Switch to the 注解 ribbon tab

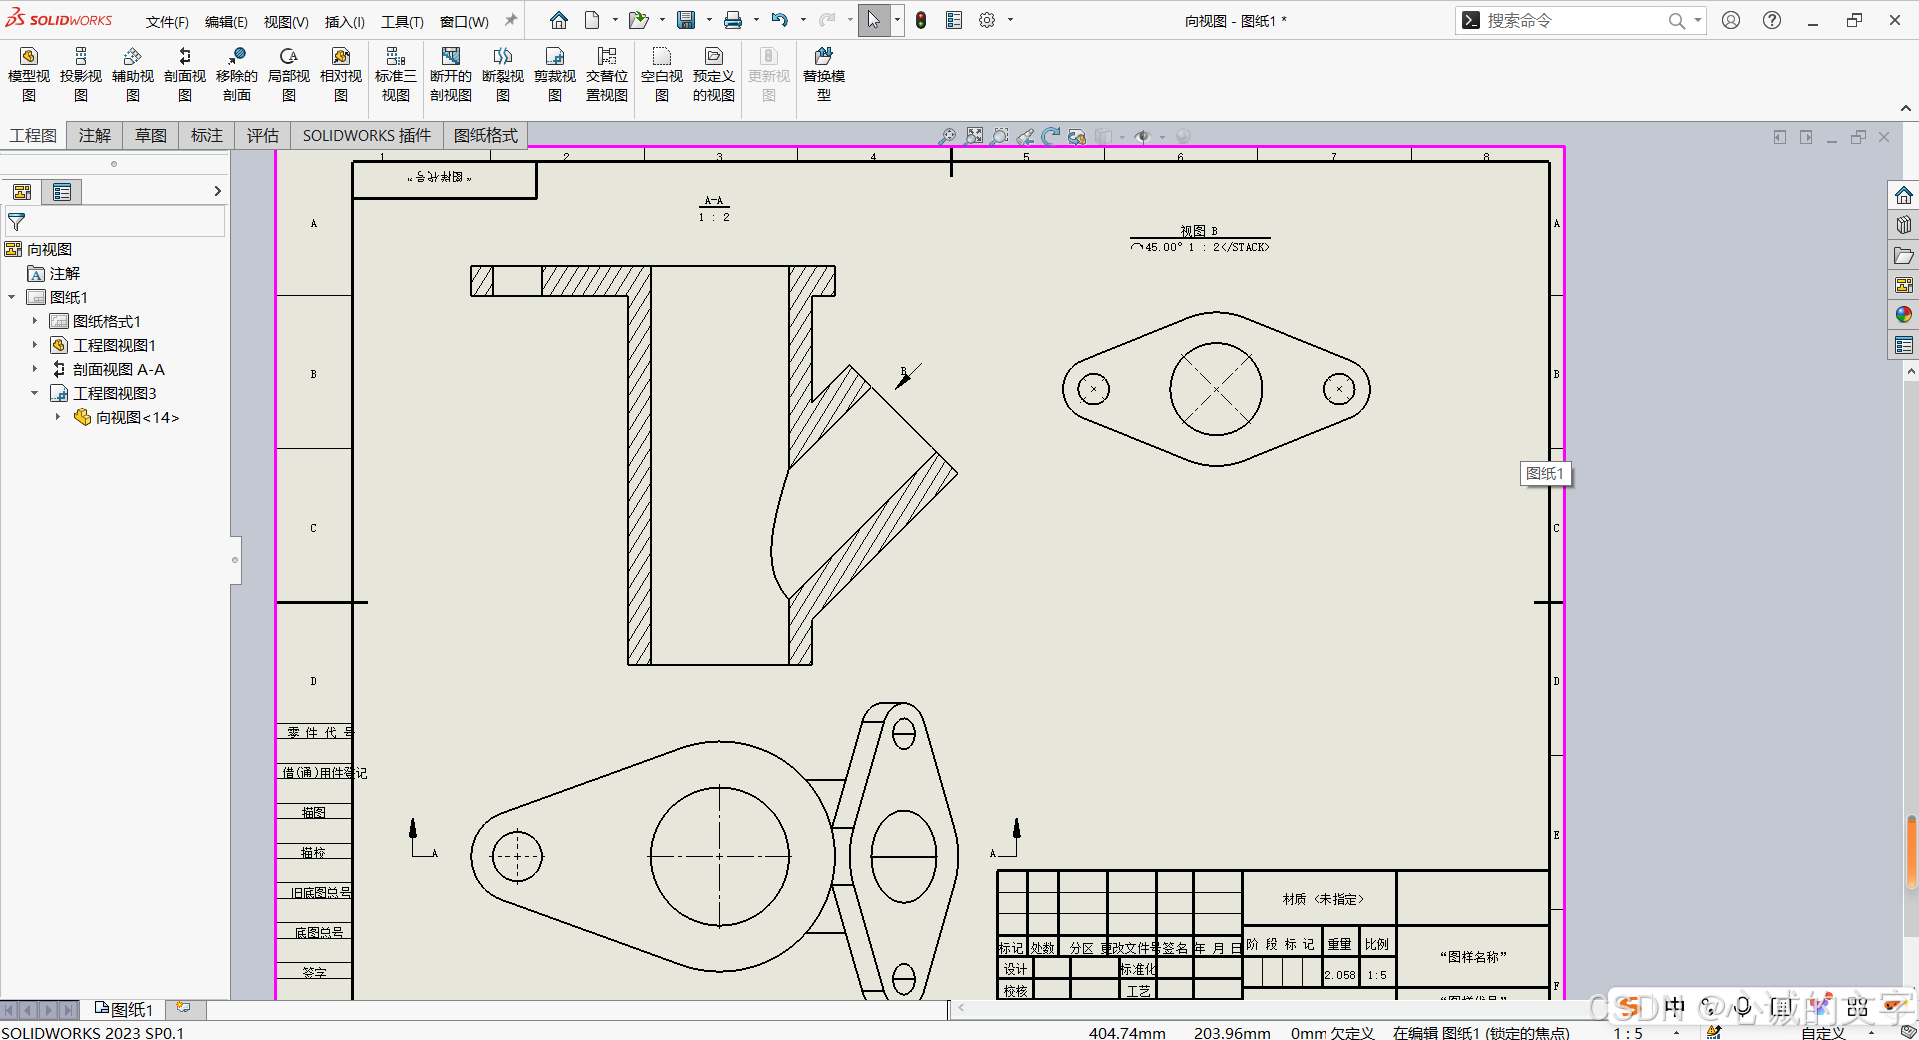(x=95, y=136)
